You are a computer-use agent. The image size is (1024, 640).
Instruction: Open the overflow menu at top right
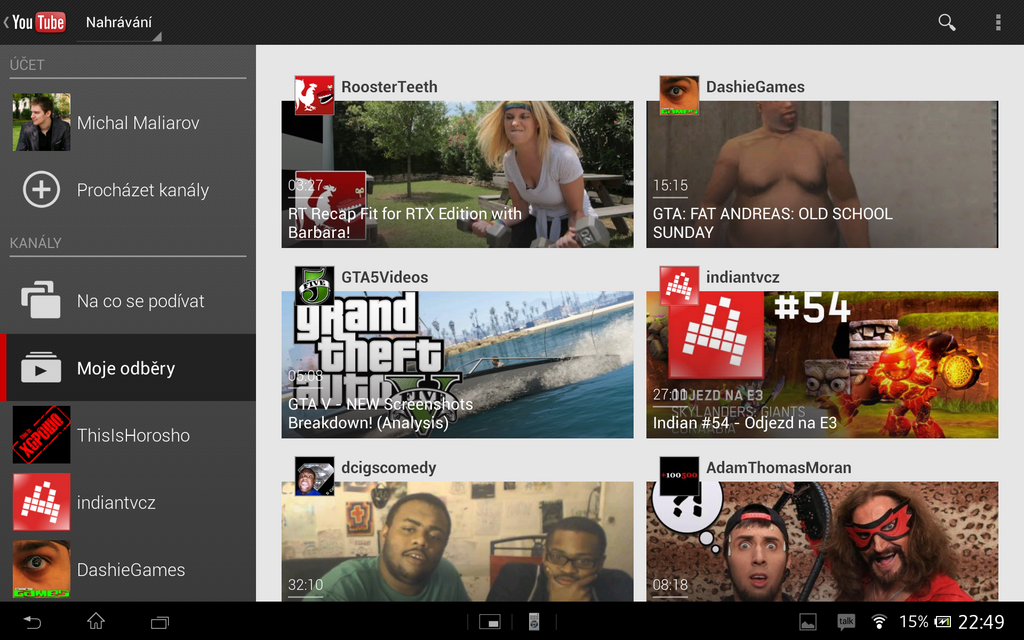tap(997, 22)
